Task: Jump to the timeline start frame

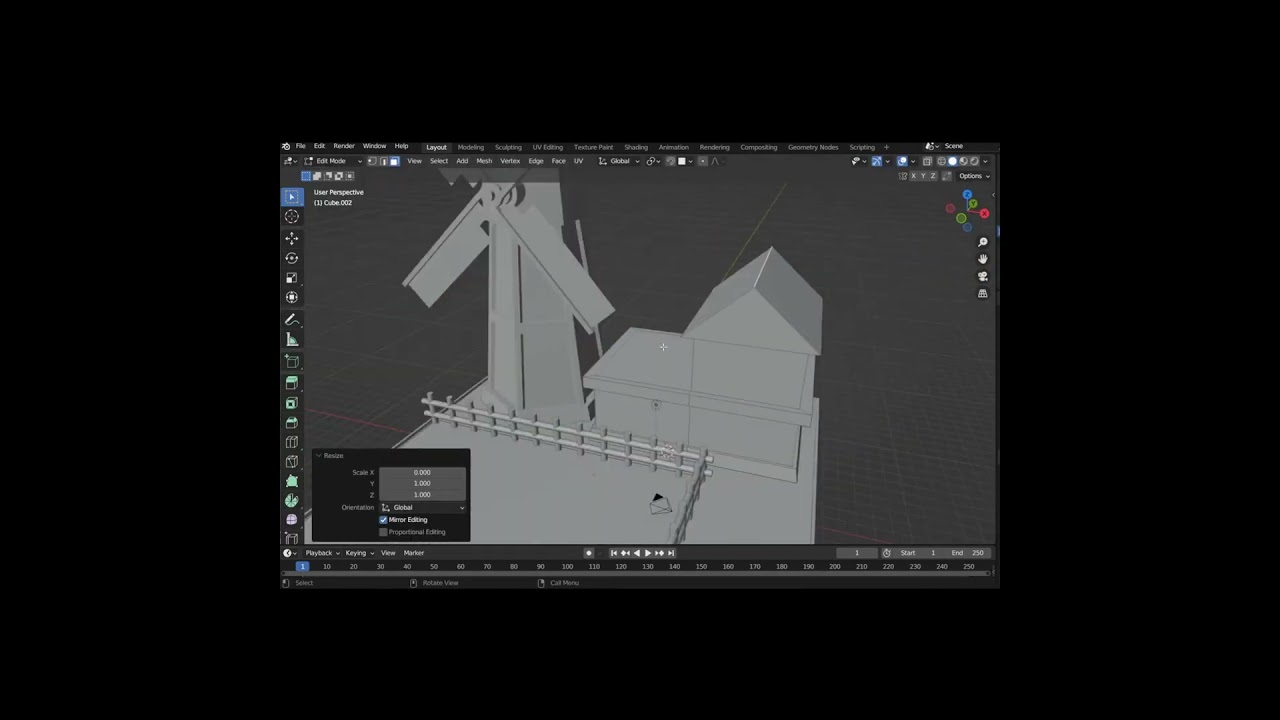Action: tap(614, 553)
